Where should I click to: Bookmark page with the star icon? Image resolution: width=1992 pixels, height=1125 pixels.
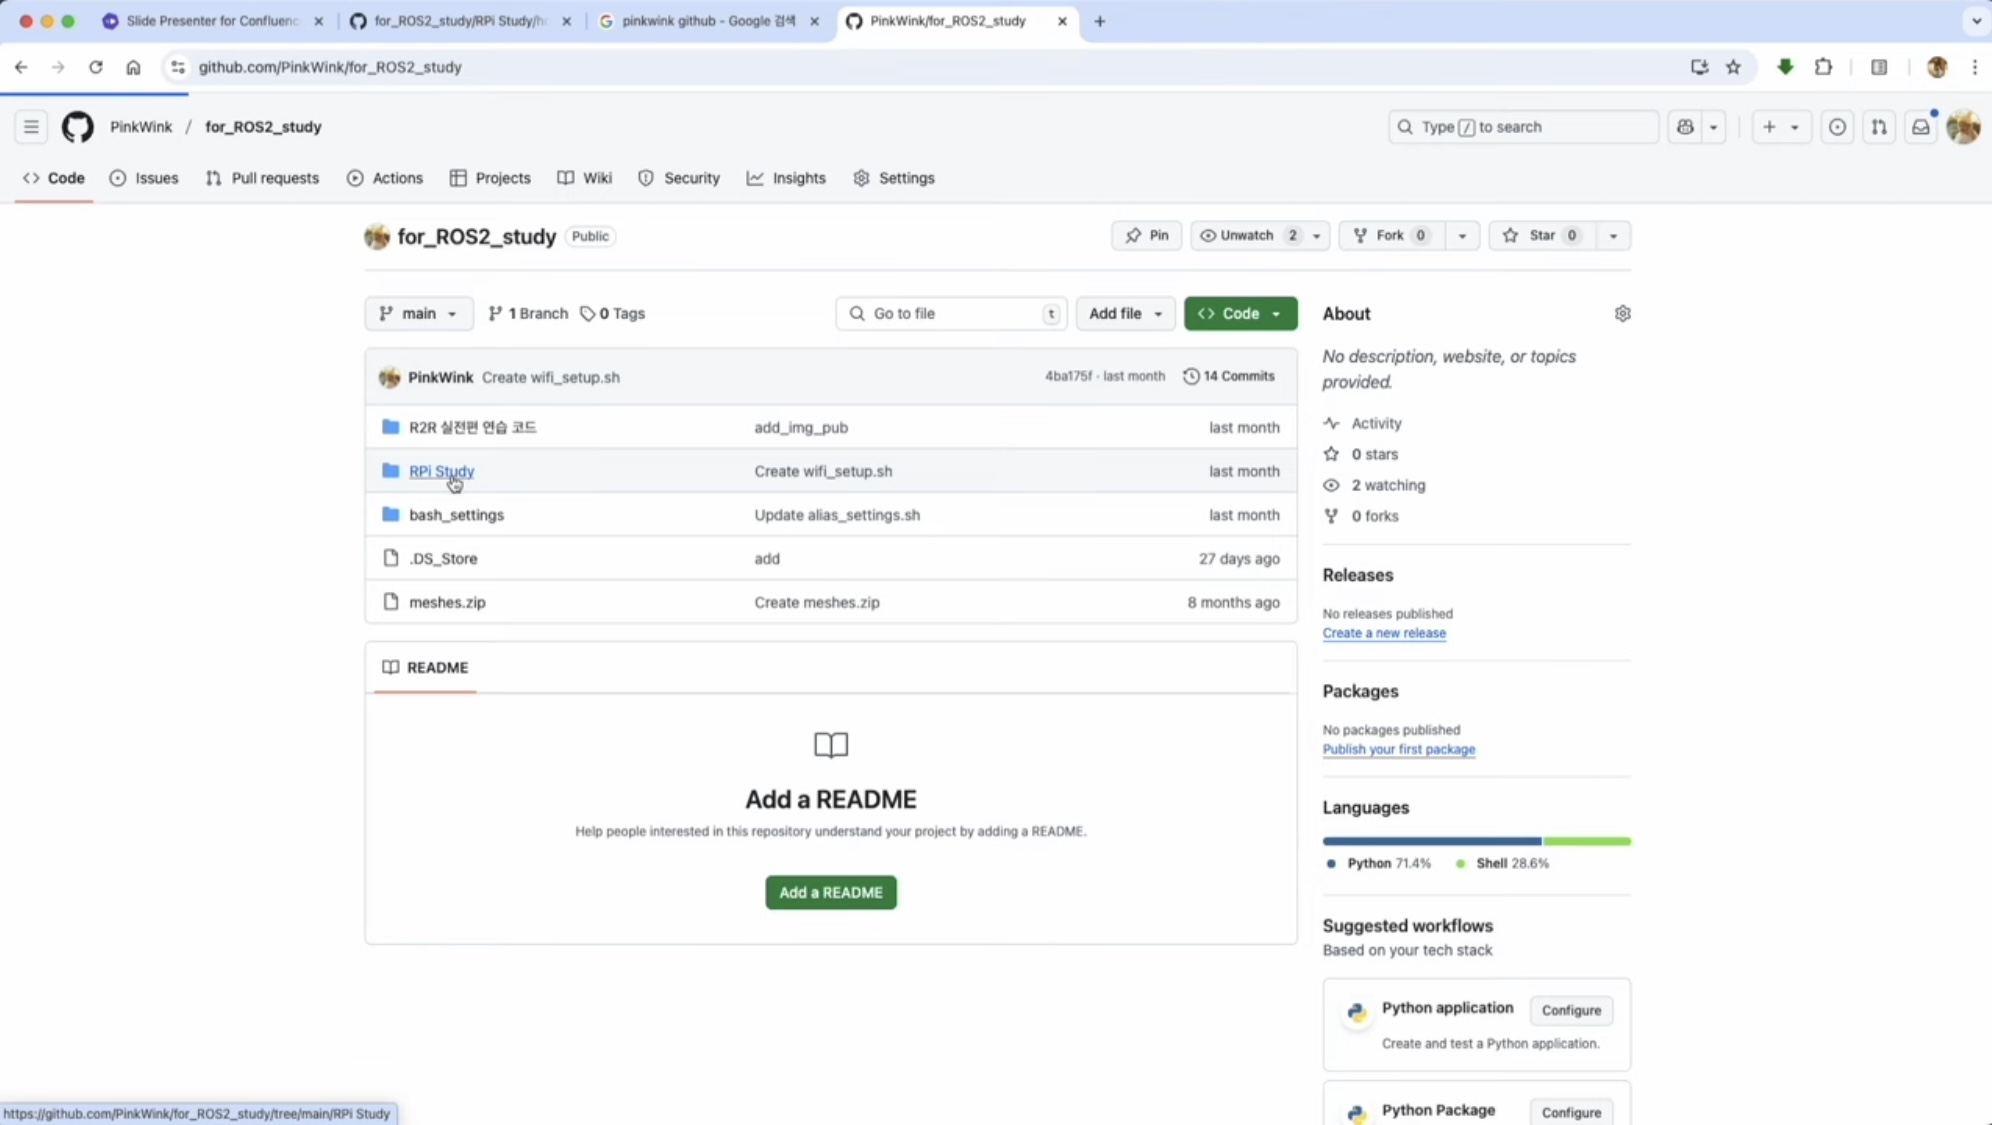[1733, 67]
